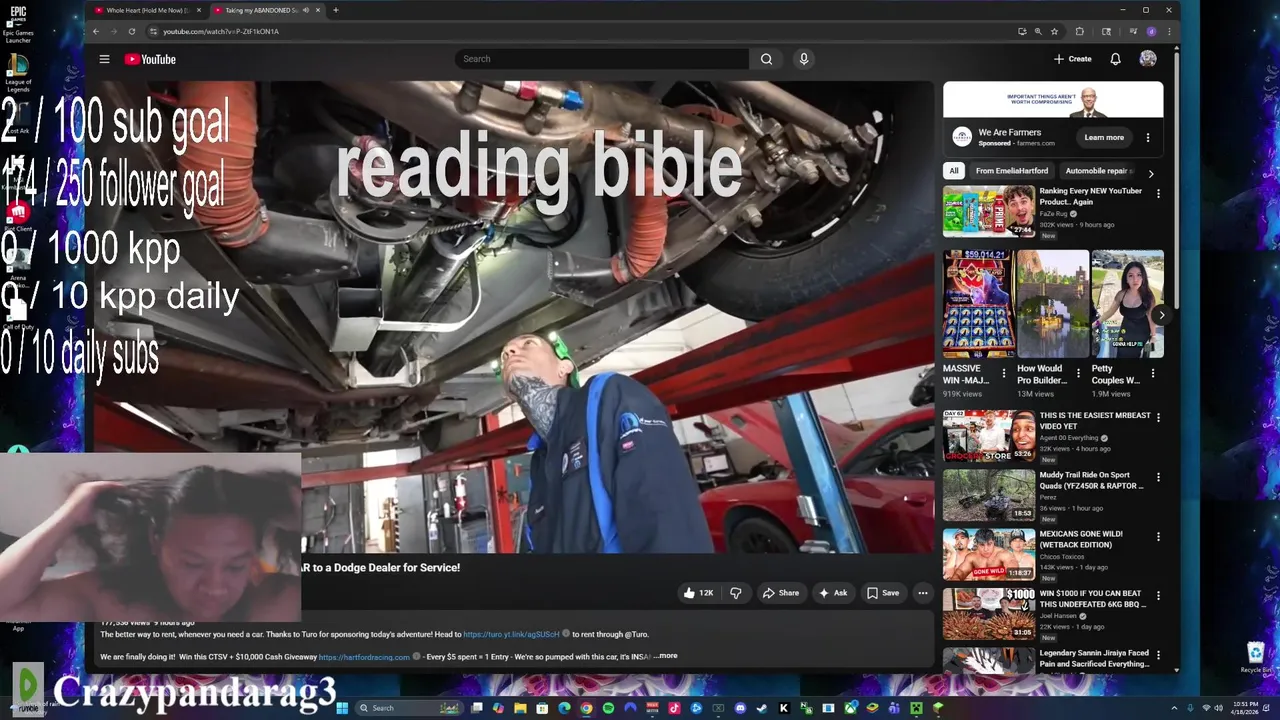Viewport: 1280px width, 720px height.
Task: Open options for Ranking Every NEW YouTuber Product
Action: click(x=1158, y=196)
